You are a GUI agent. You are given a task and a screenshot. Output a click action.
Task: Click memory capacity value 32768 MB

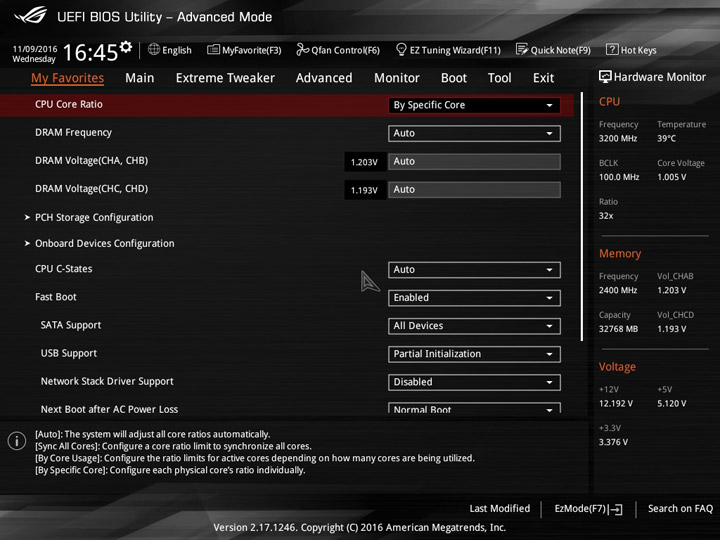point(619,329)
